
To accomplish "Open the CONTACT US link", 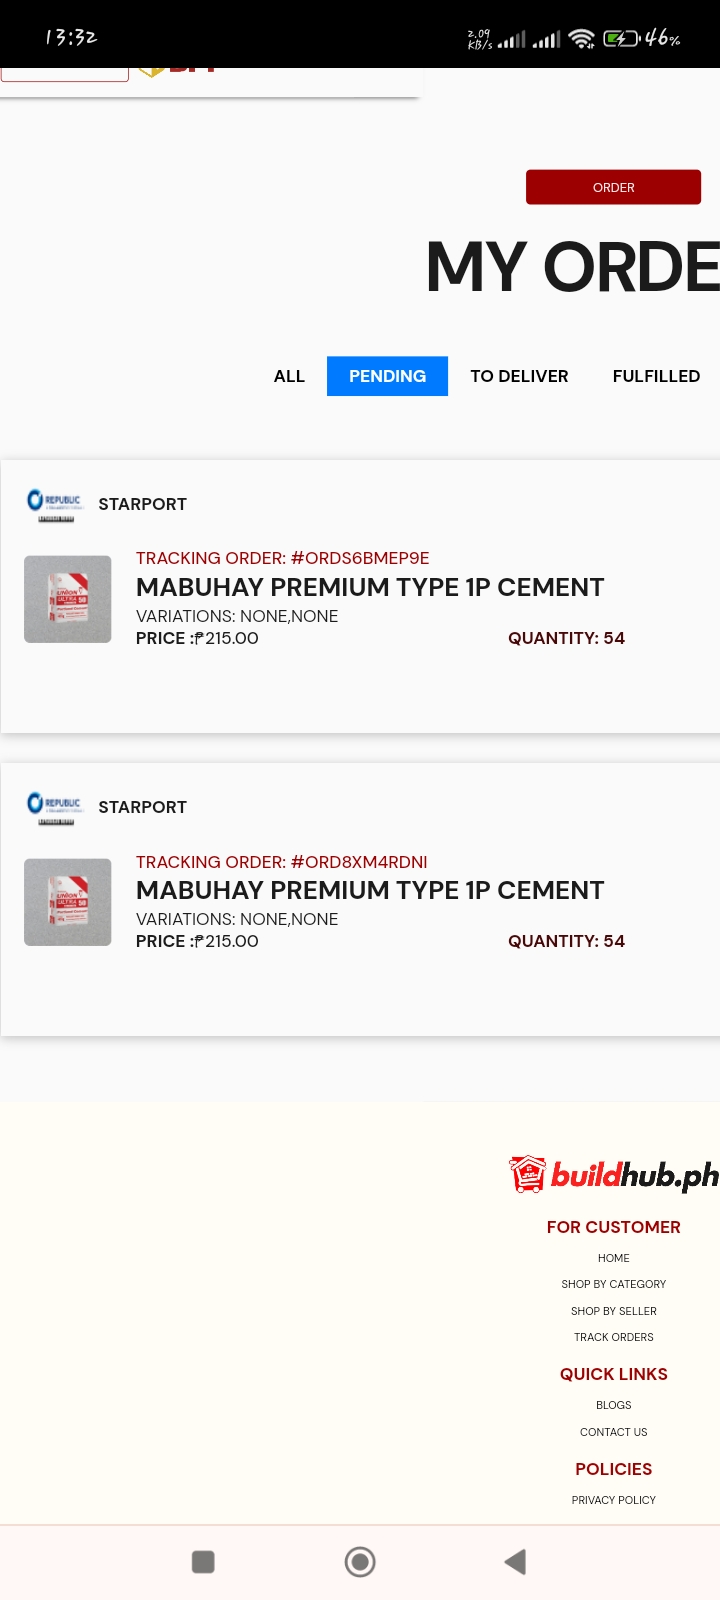I will pyautogui.click(x=614, y=1432).
